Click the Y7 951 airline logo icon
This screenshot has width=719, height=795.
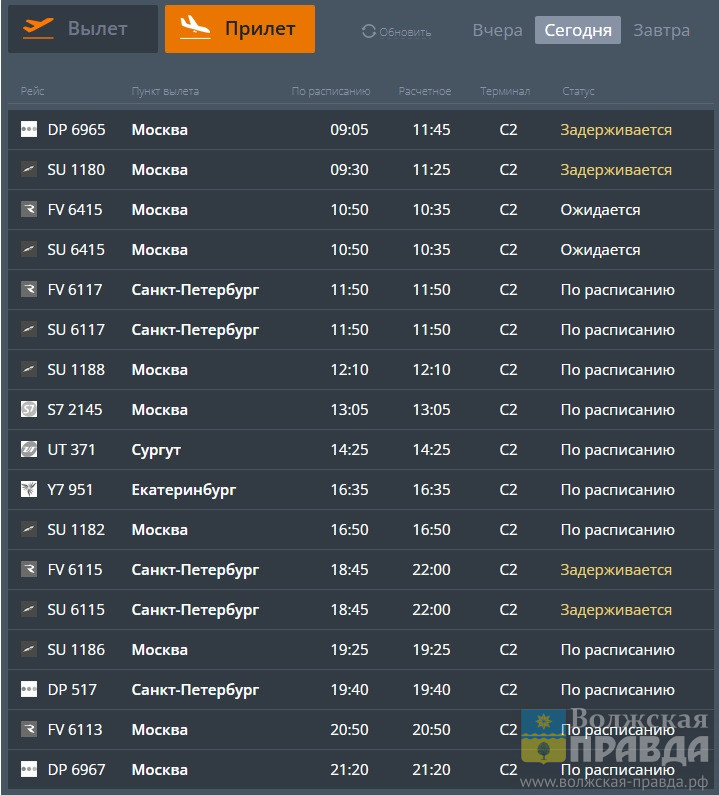[x=28, y=489]
